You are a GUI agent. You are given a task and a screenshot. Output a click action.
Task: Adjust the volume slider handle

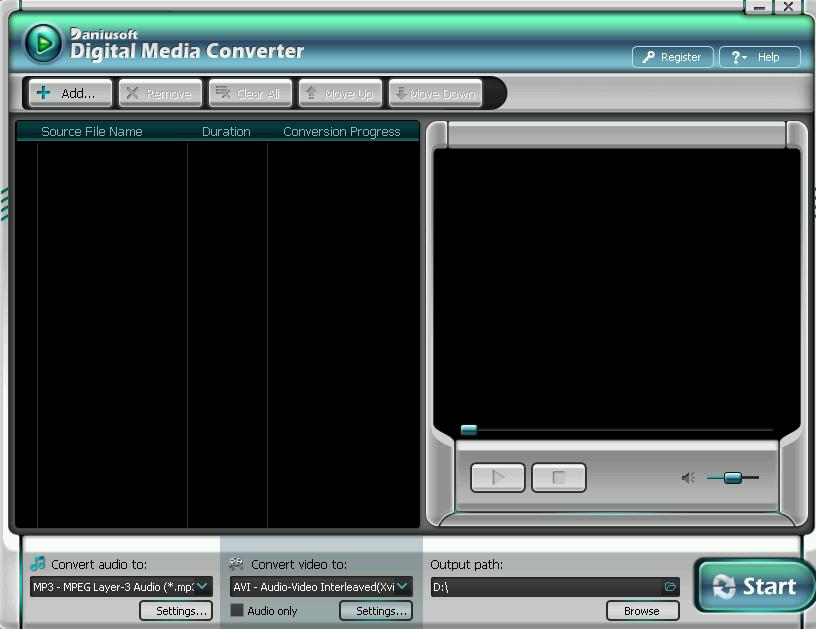[x=733, y=477]
